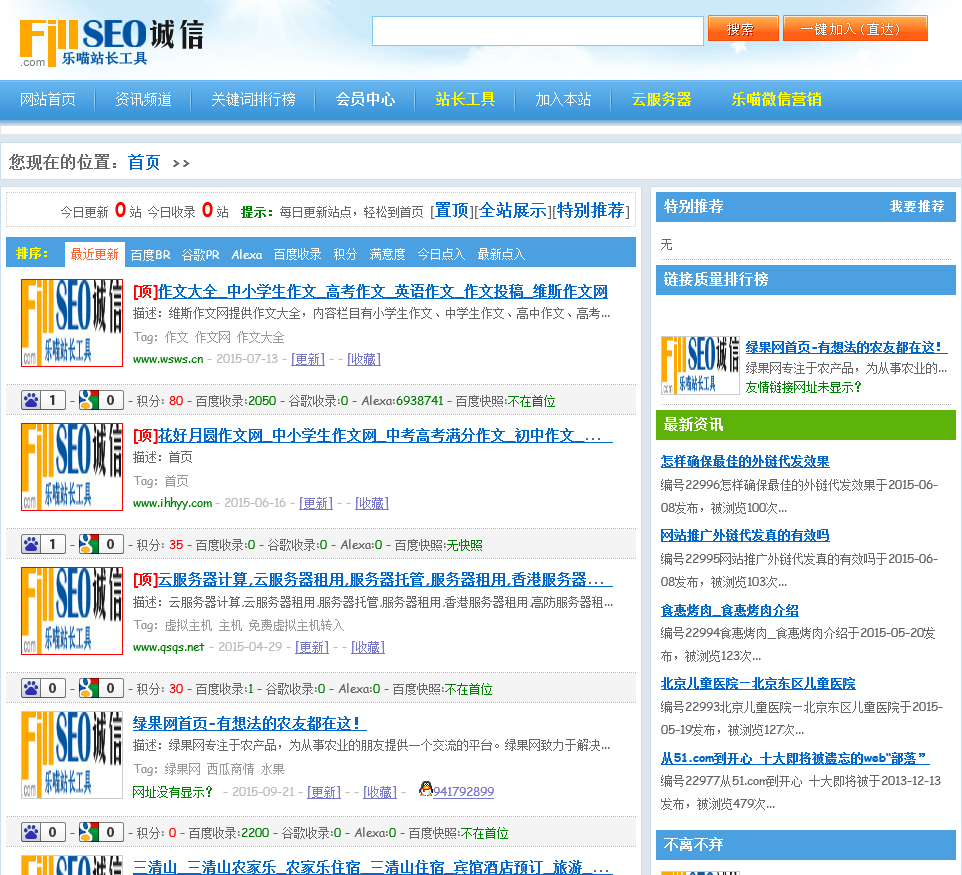The image size is (962, 875).
Task: Click the 一键加入(直达) button
Action: coord(855,29)
